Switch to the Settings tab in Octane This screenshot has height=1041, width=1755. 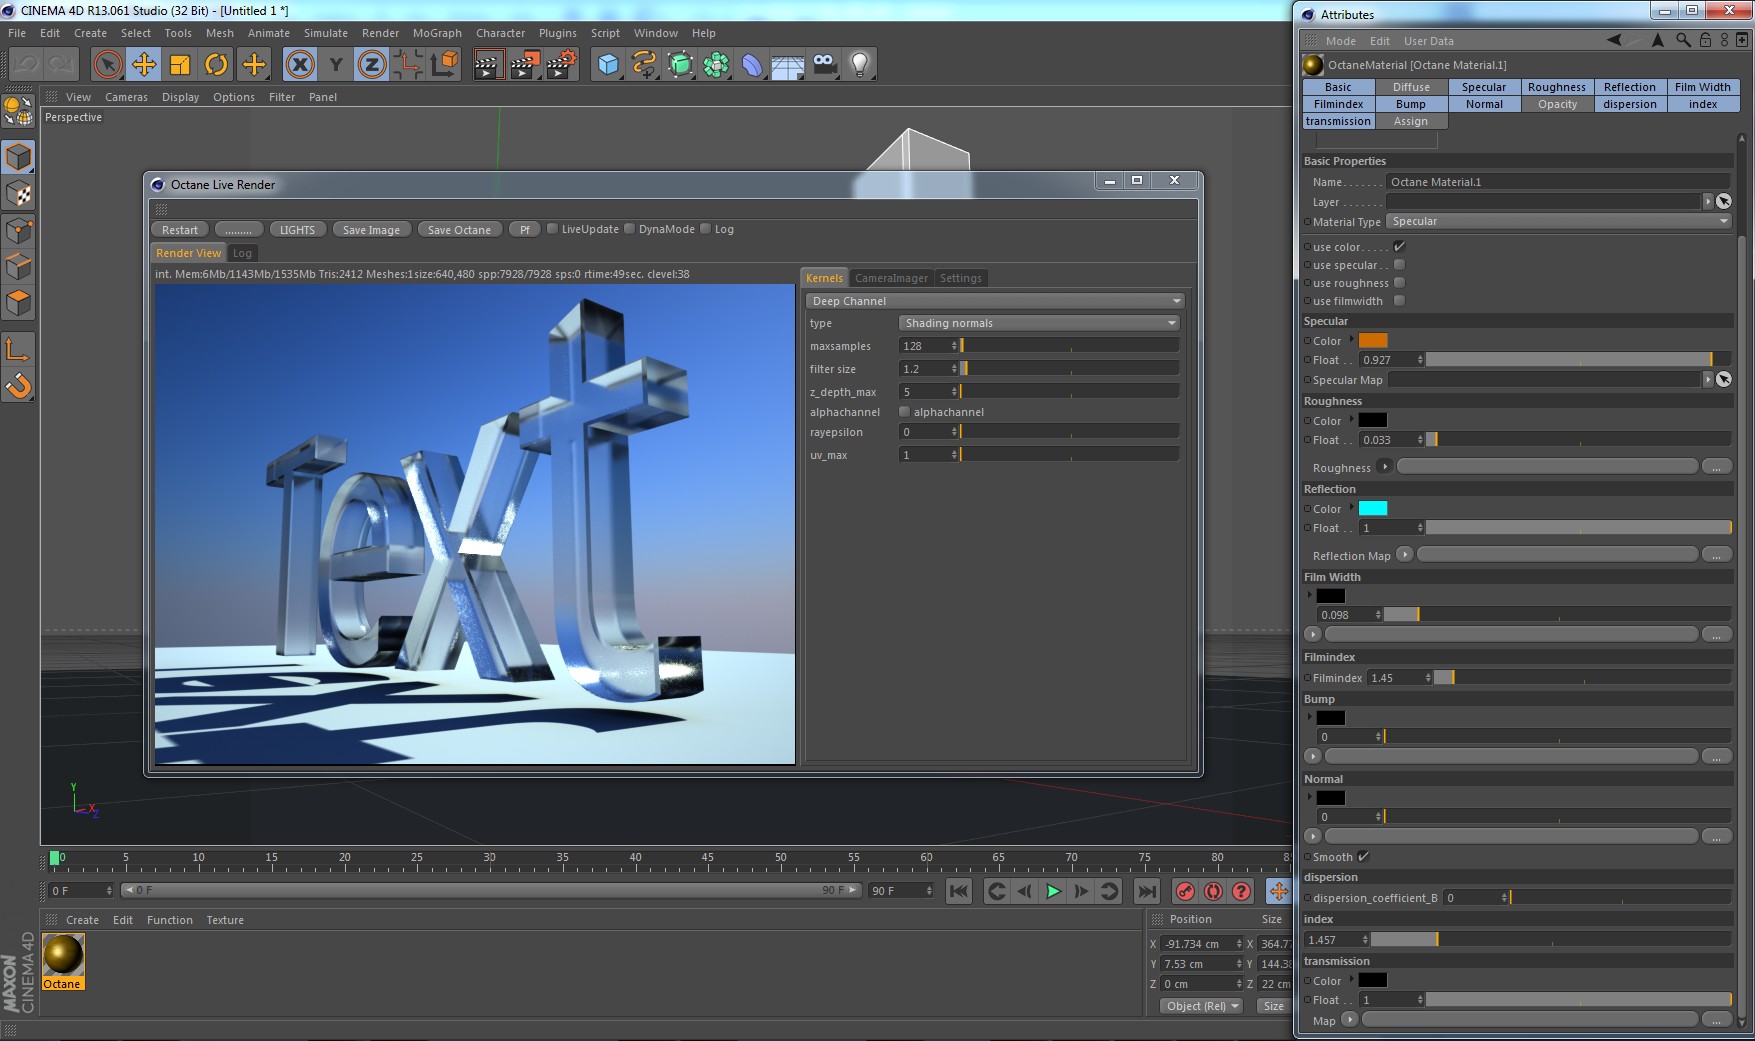[x=960, y=278]
